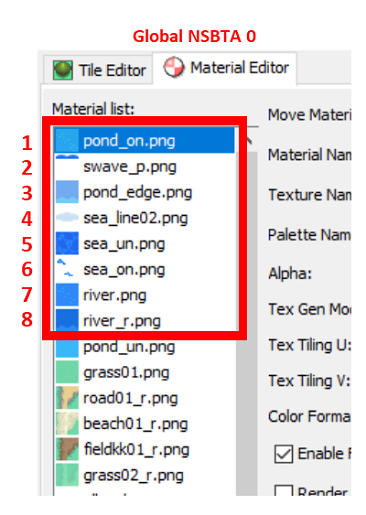Viewport: 366px width, 515px height.
Task: Select pond_un.png in the material list
Action: (145, 347)
